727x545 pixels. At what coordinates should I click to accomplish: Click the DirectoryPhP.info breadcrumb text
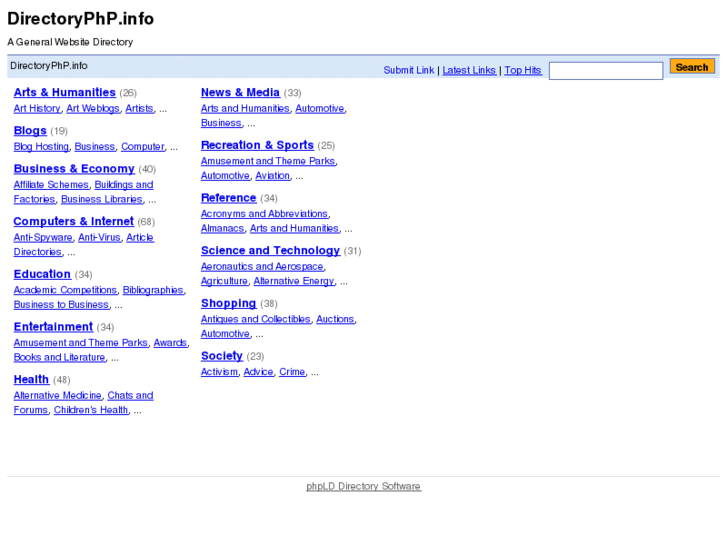coord(49,66)
